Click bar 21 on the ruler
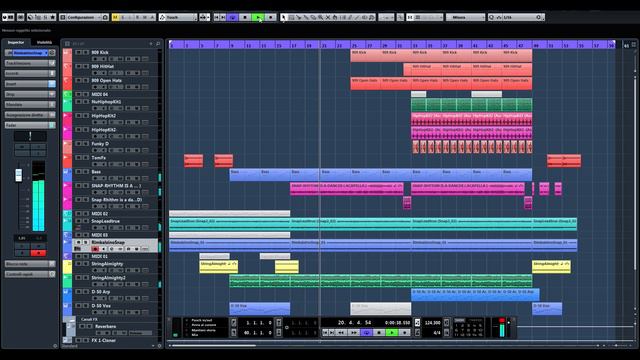Image resolution: width=640 pixels, height=360 pixels. (324, 46)
